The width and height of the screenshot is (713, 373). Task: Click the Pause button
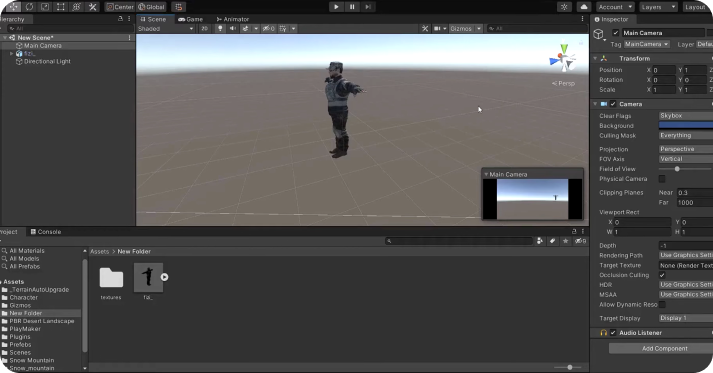tap(352, 7)
